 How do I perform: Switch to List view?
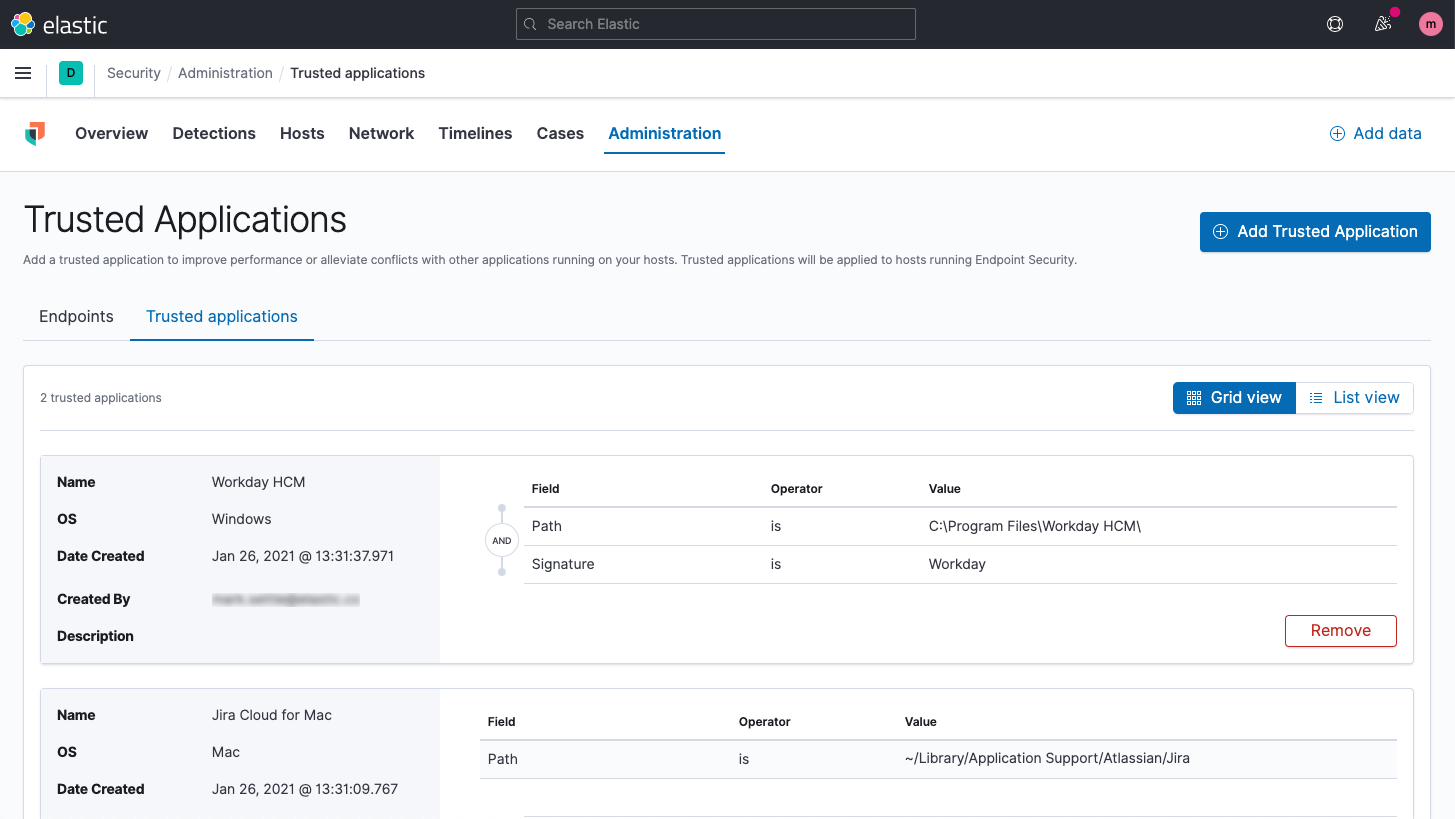[1354, 398]
